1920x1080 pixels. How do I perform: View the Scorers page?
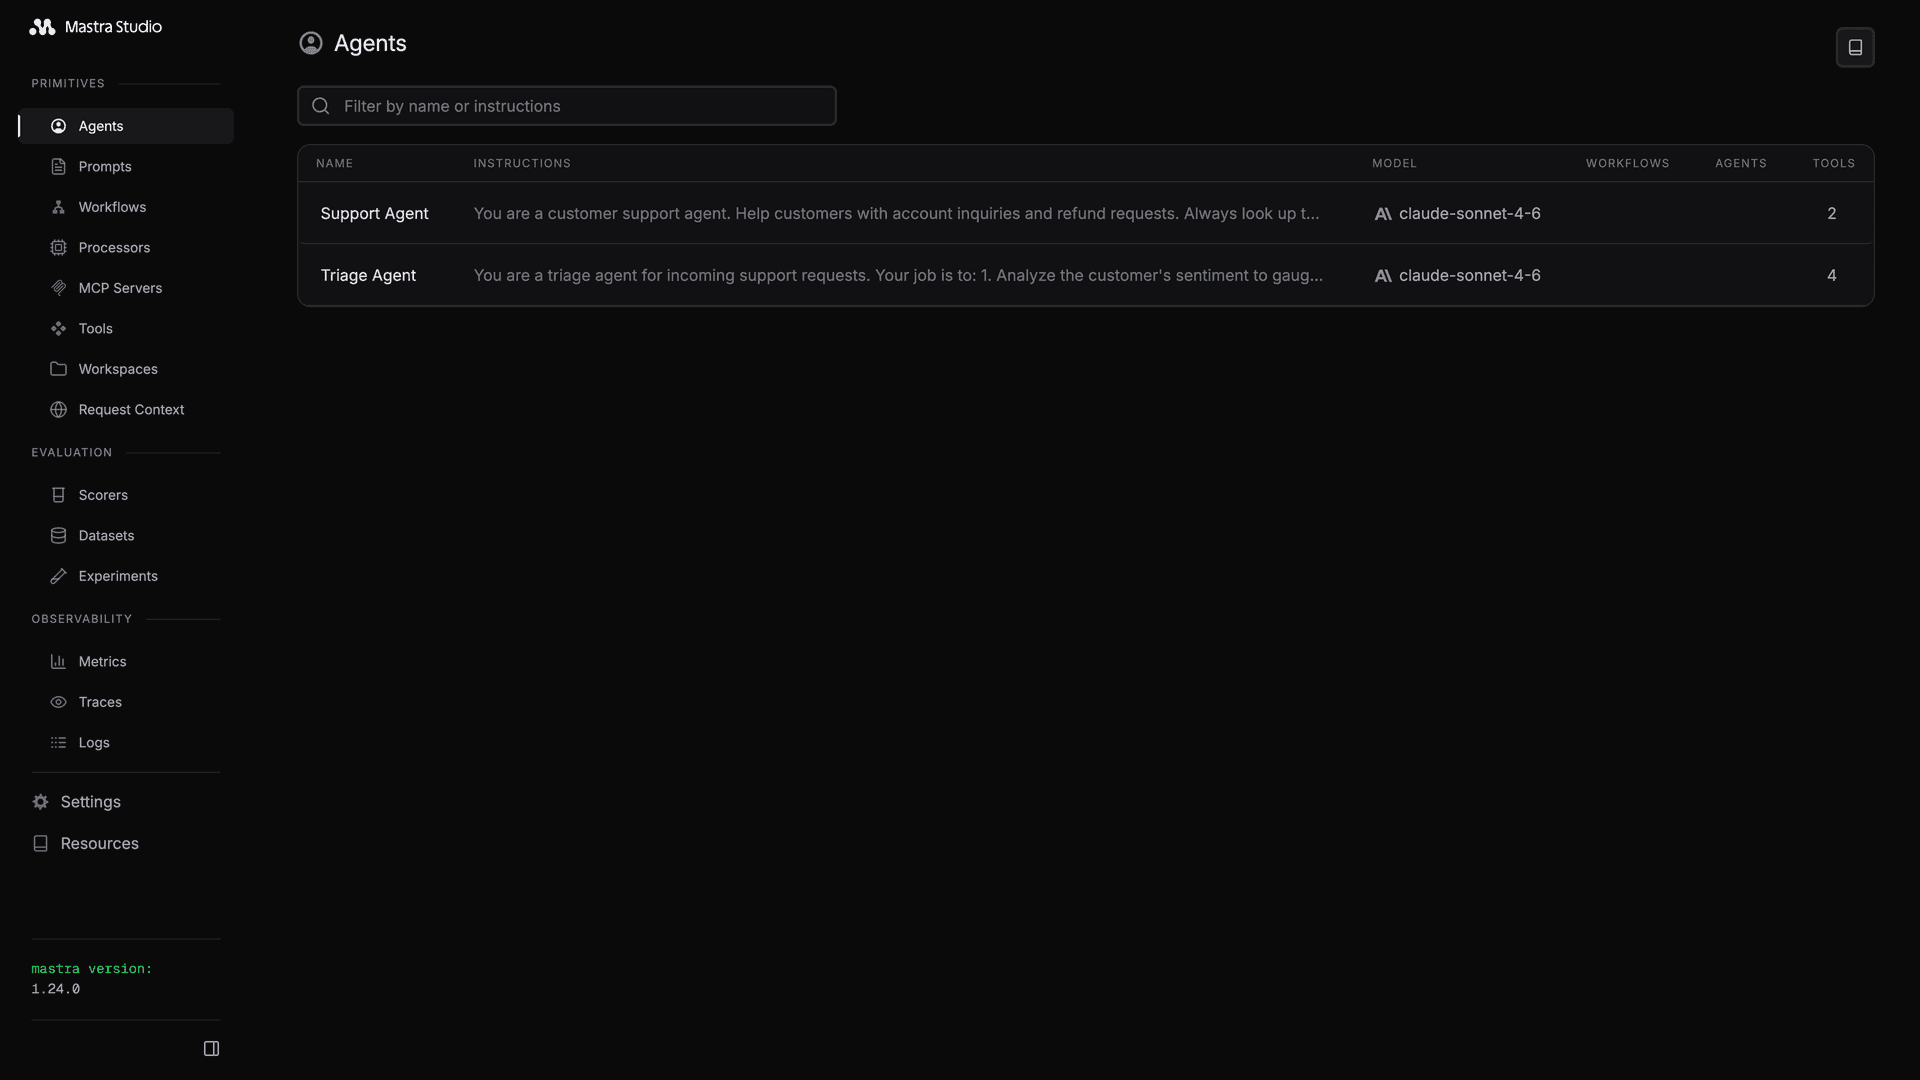[103, 495]
